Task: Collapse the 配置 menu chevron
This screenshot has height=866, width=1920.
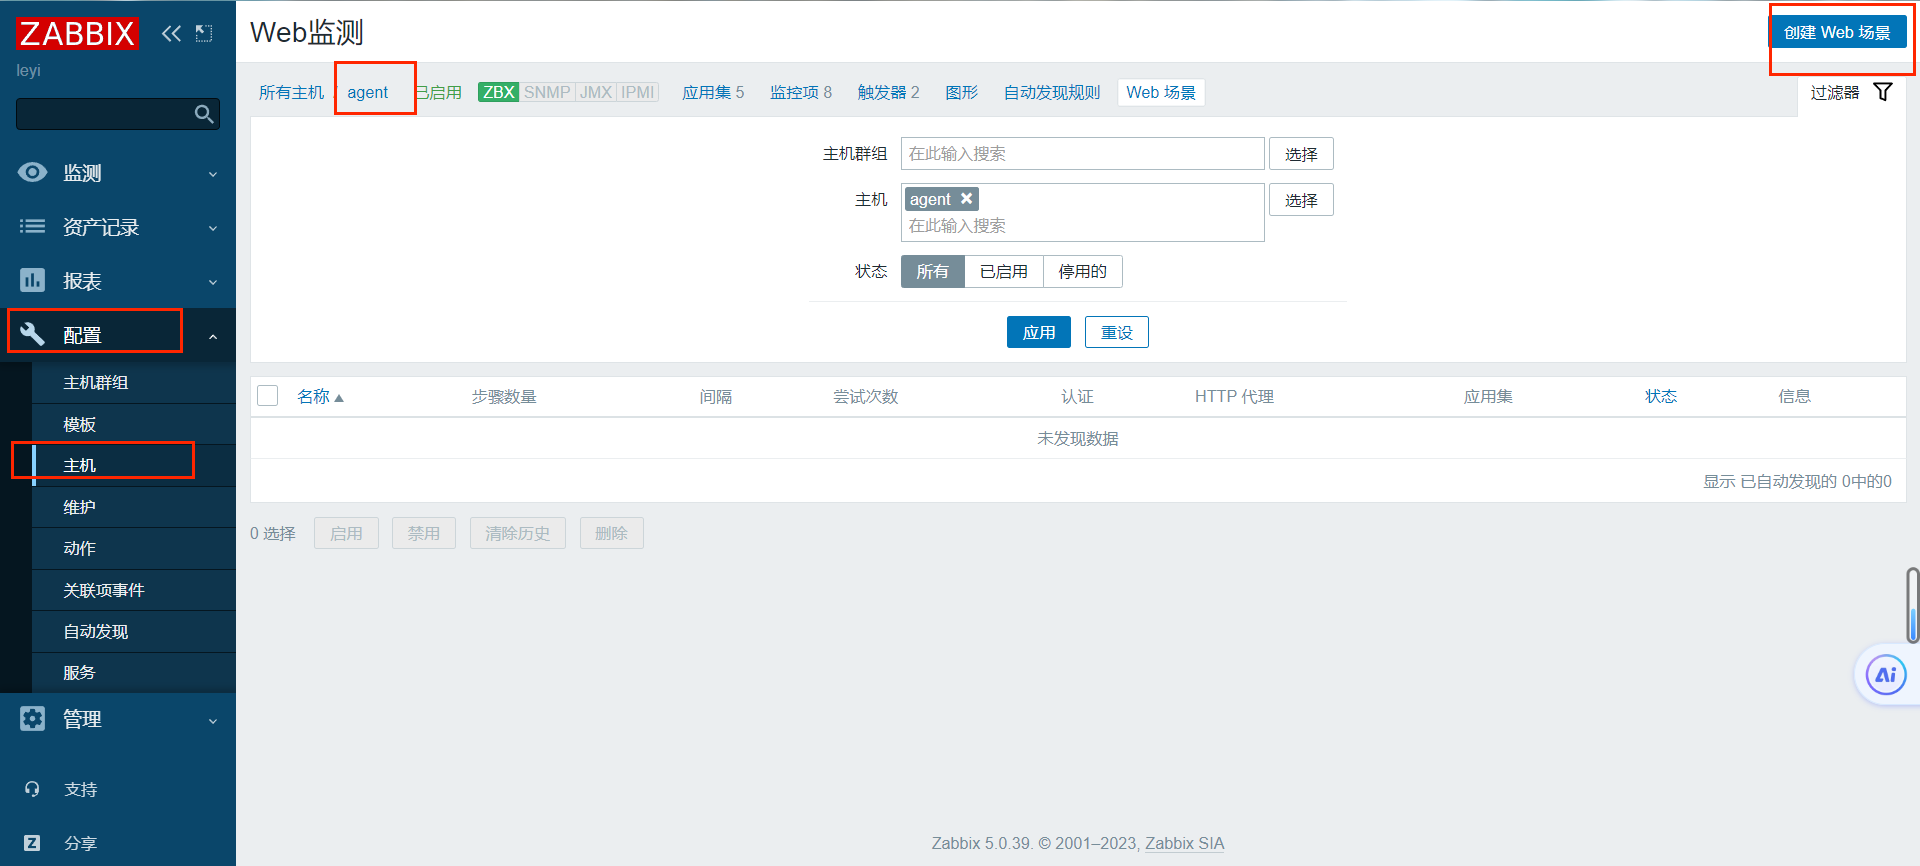Action: [213, 337]
